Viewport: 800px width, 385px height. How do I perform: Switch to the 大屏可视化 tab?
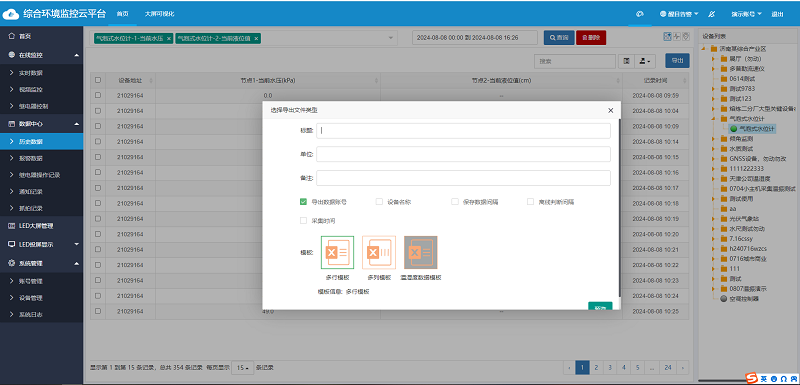tap(159, 14)
